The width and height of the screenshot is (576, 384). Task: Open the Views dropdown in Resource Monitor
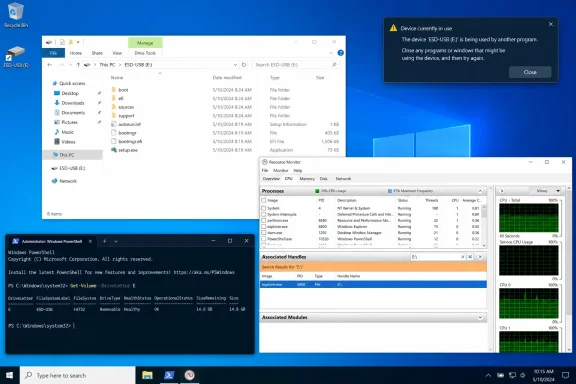558,191
